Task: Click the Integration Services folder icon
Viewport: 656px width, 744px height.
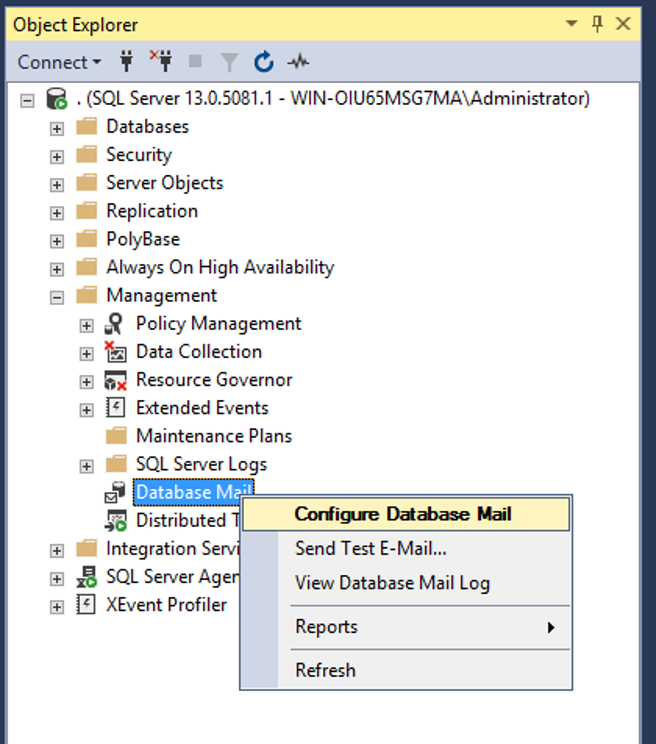Action: pyautogui.click(x=87, y=549)
